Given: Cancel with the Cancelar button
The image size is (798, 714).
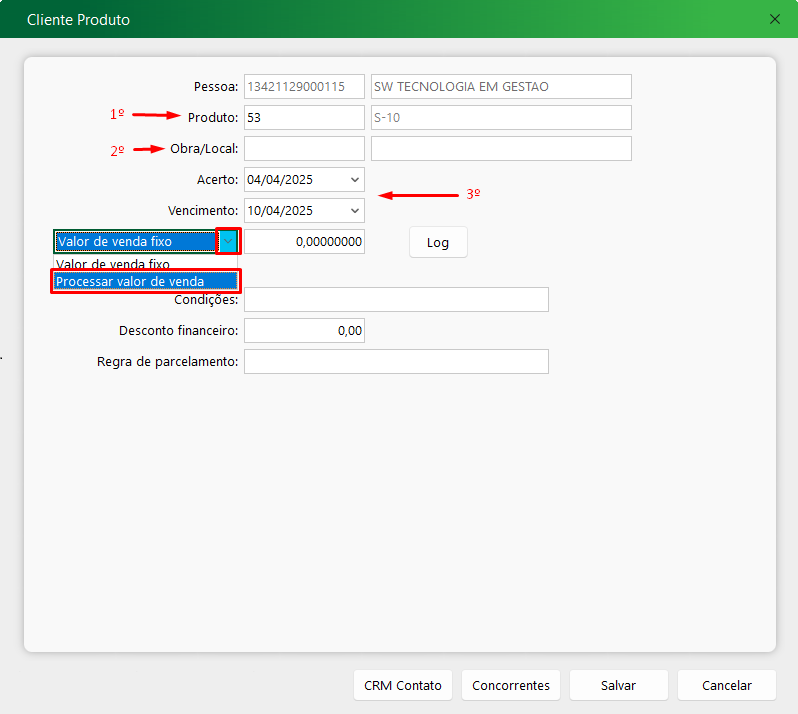Looking at the screenshot, I should (x=727, y=686).
